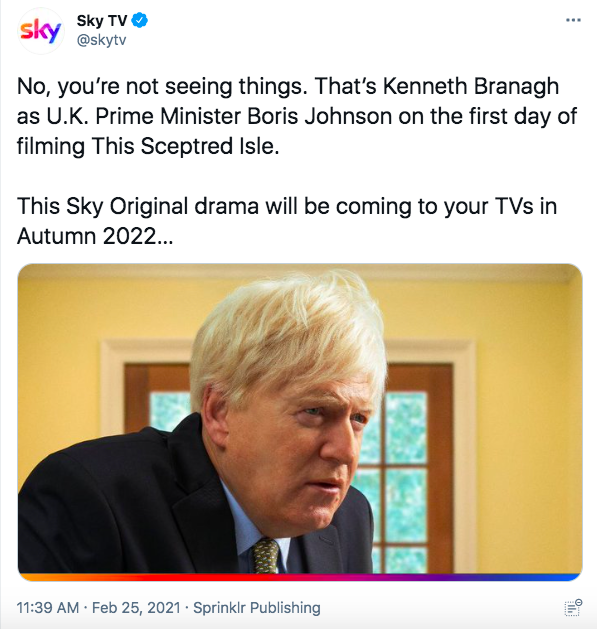Click the "Kenneth Branagh" text in the tweet
Viewport: 597px width, 629px height.
pos(471,86)
